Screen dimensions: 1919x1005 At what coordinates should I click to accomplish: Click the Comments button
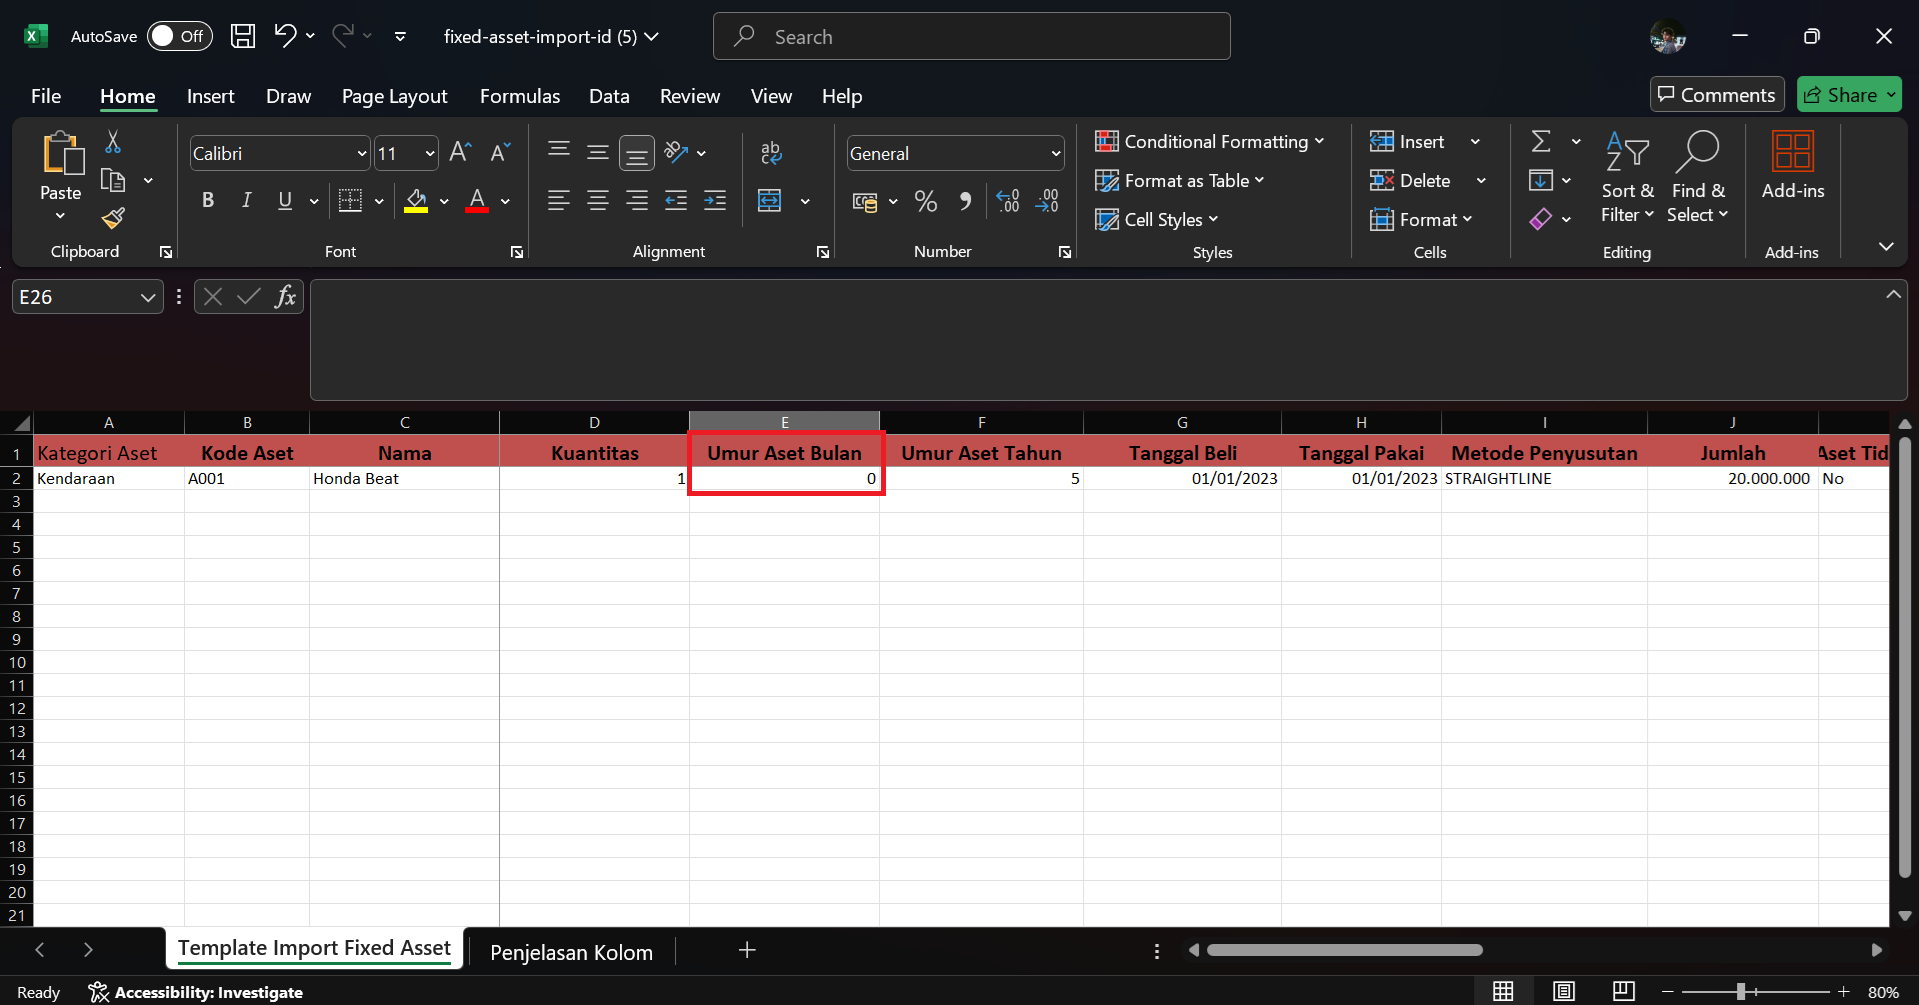(1716, 95)
